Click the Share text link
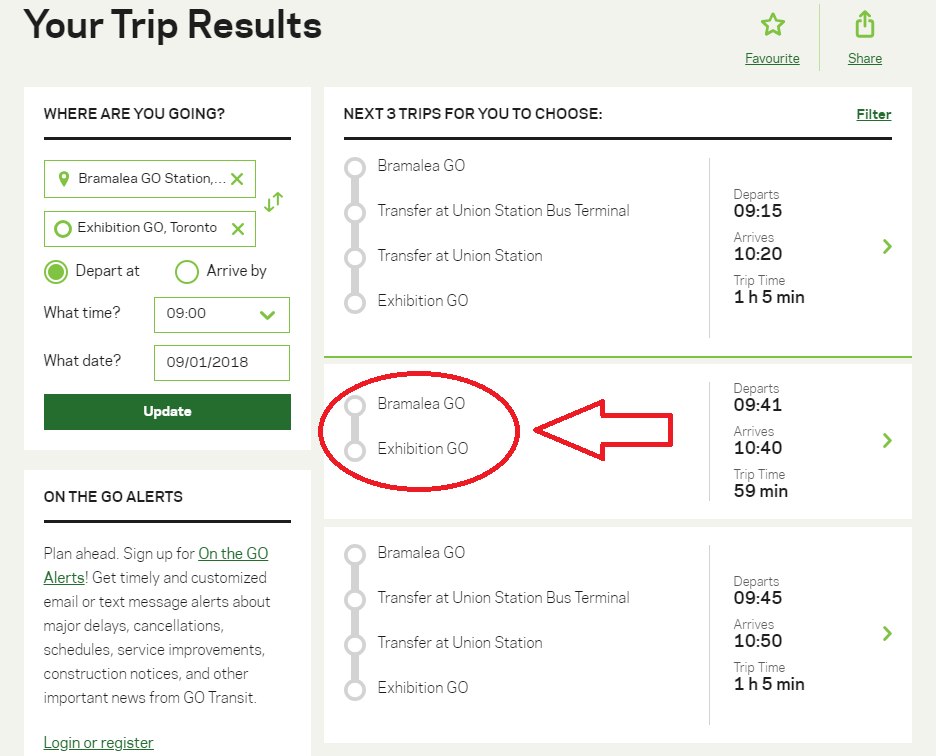936x756 pixels. pos(865,58)
